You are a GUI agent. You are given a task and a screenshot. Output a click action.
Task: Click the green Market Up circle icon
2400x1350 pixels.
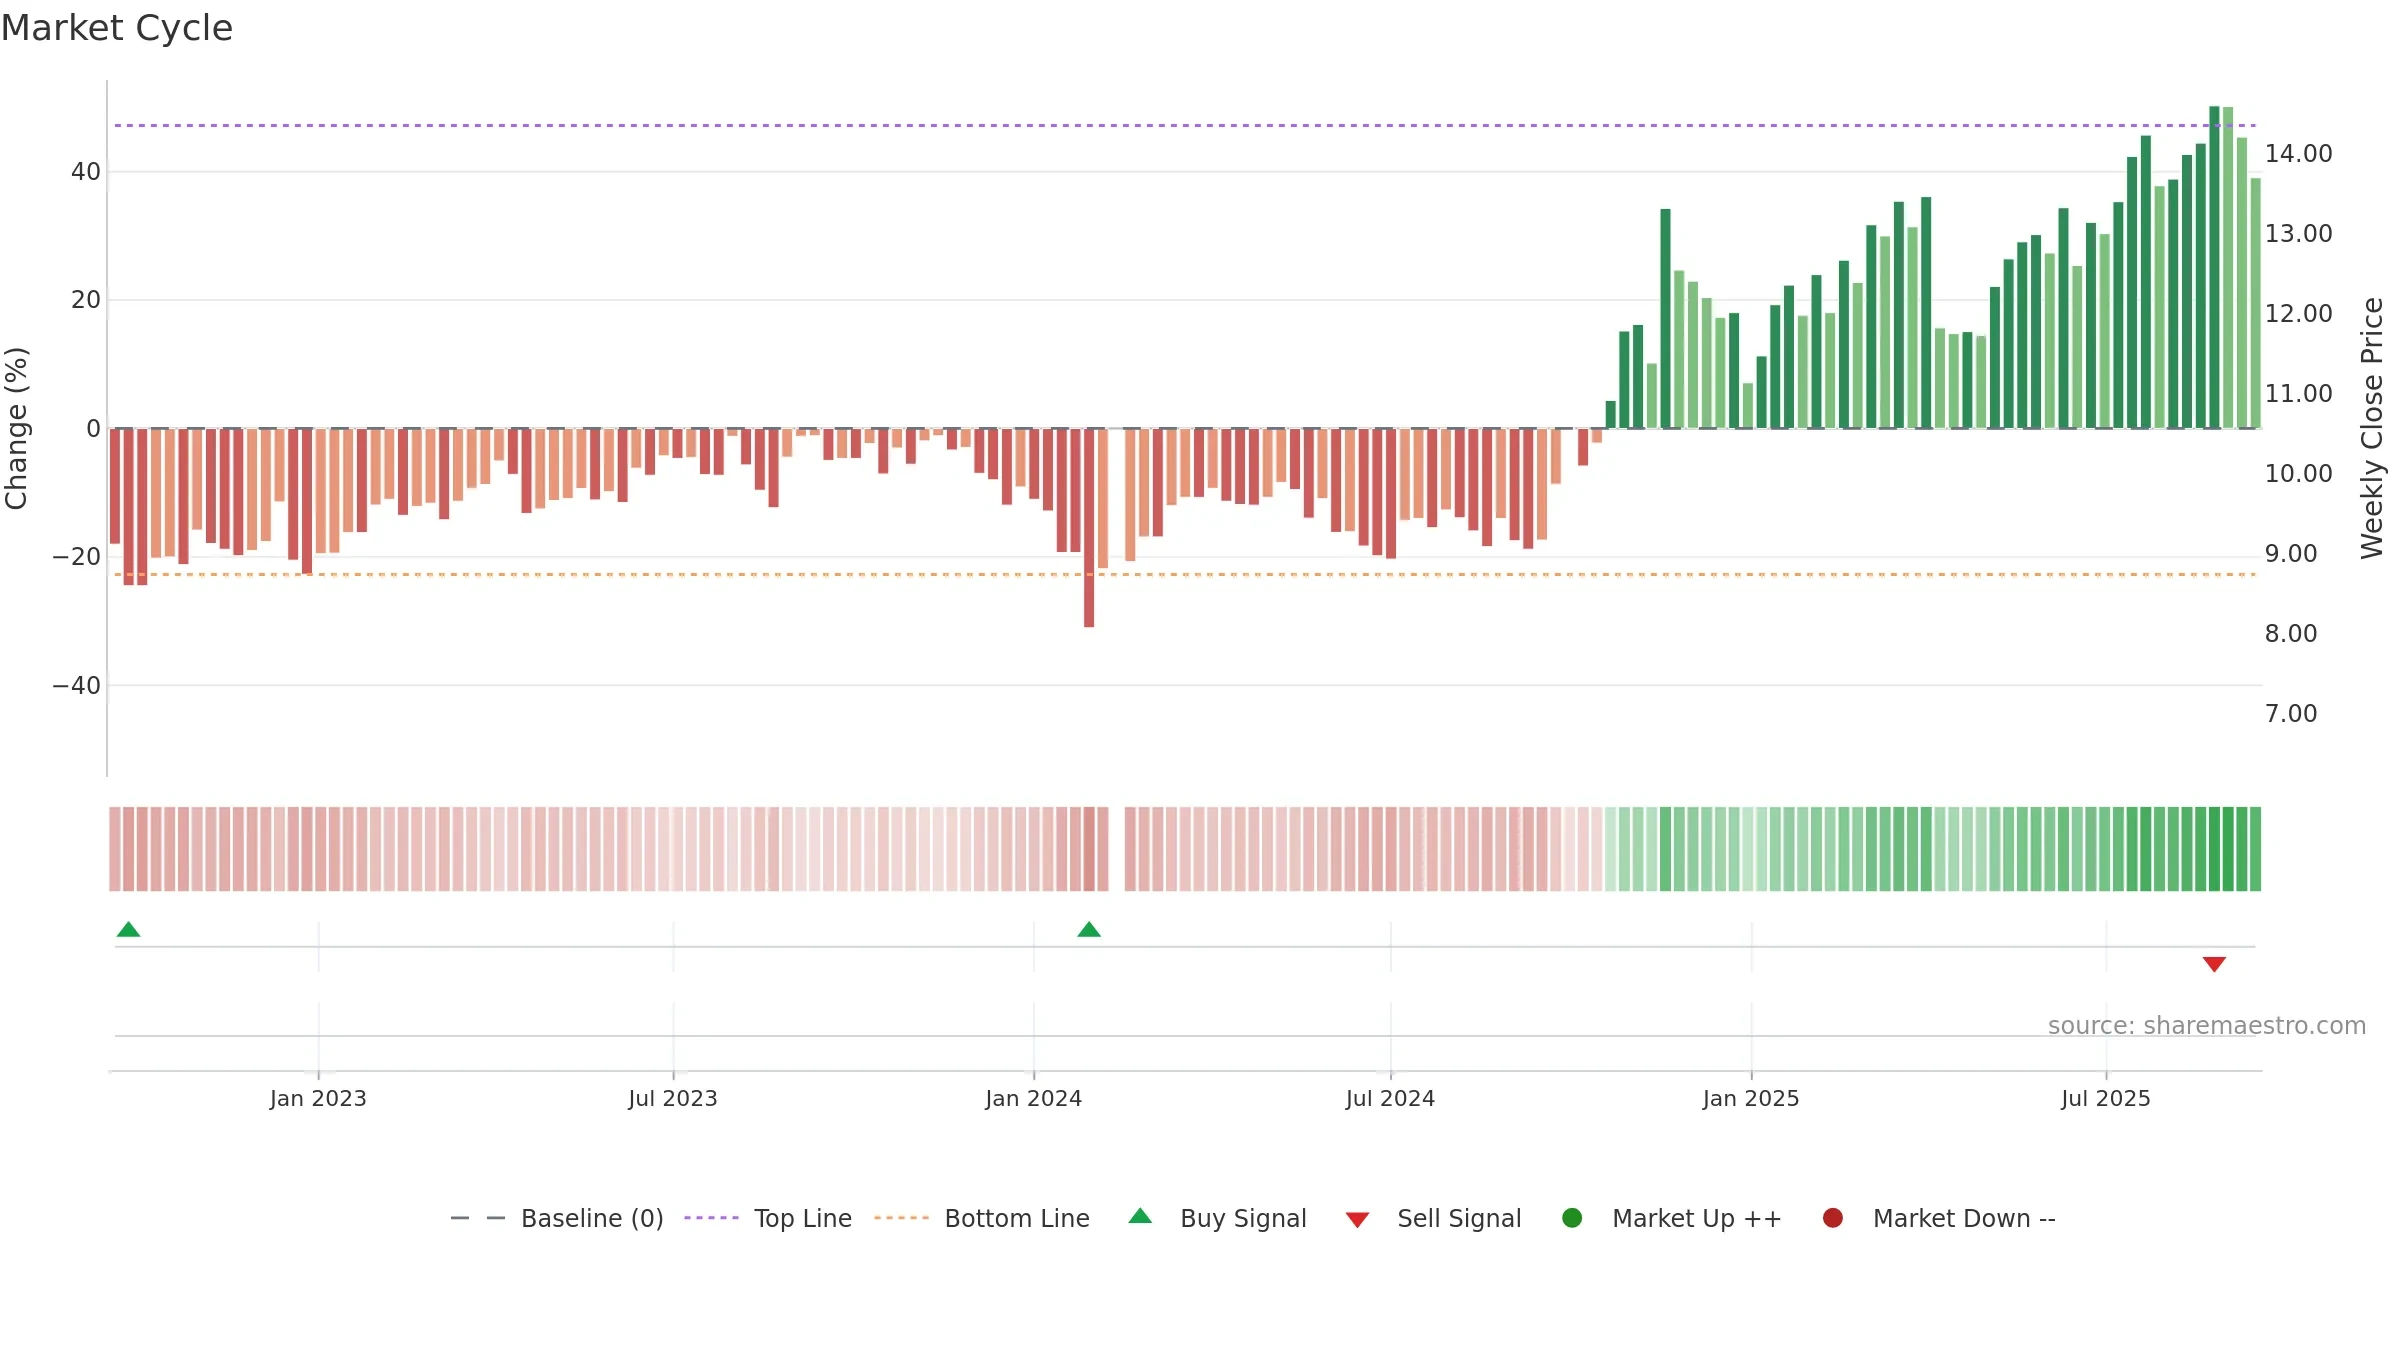1572,1218
